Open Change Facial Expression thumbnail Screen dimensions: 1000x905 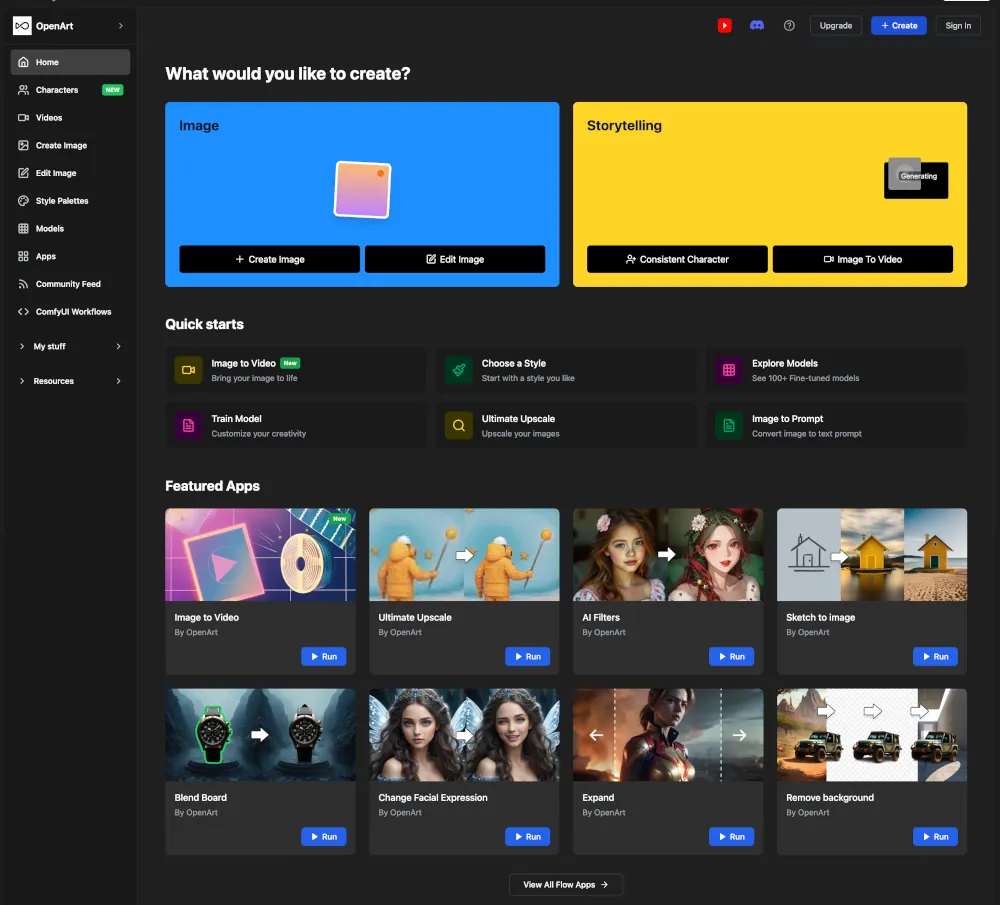[x=464, y=735]
